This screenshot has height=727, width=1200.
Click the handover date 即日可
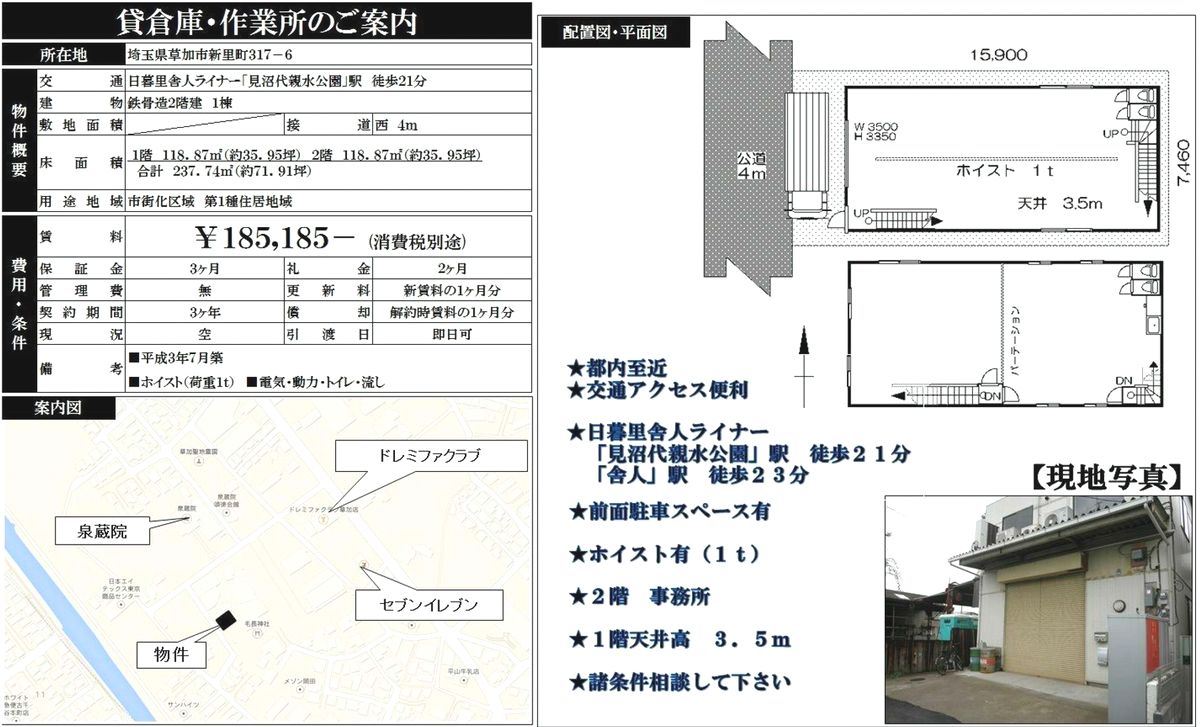(451, 335)
